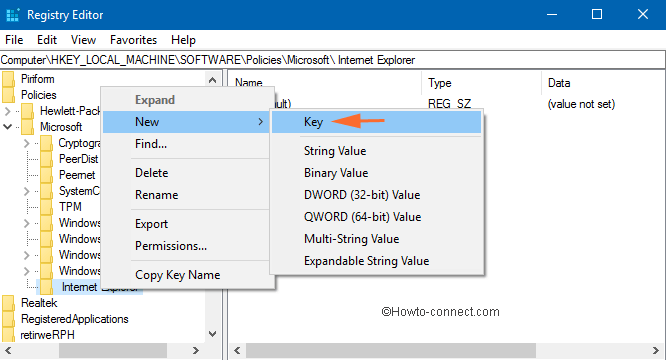Collapse the Microsoft tree node

coord(7,127)
